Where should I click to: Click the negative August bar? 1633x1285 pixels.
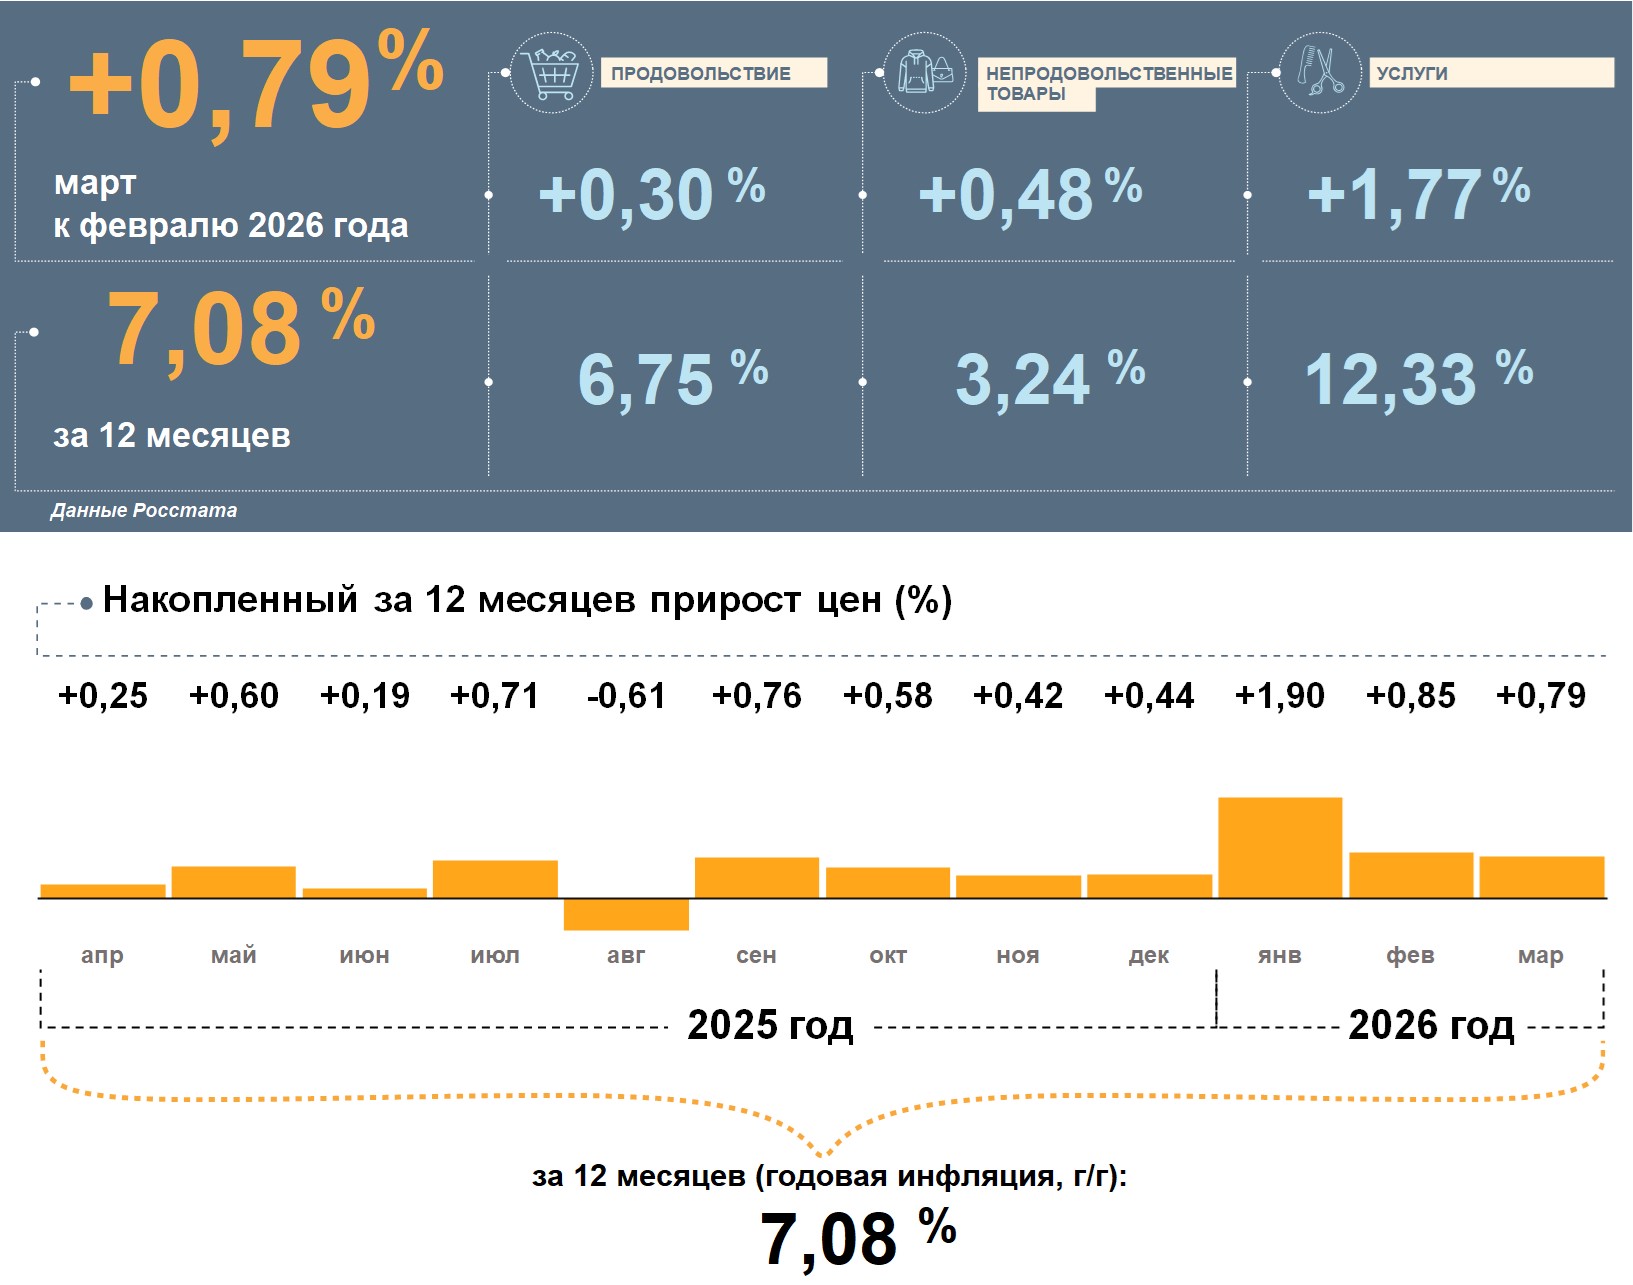pos(626,915)
